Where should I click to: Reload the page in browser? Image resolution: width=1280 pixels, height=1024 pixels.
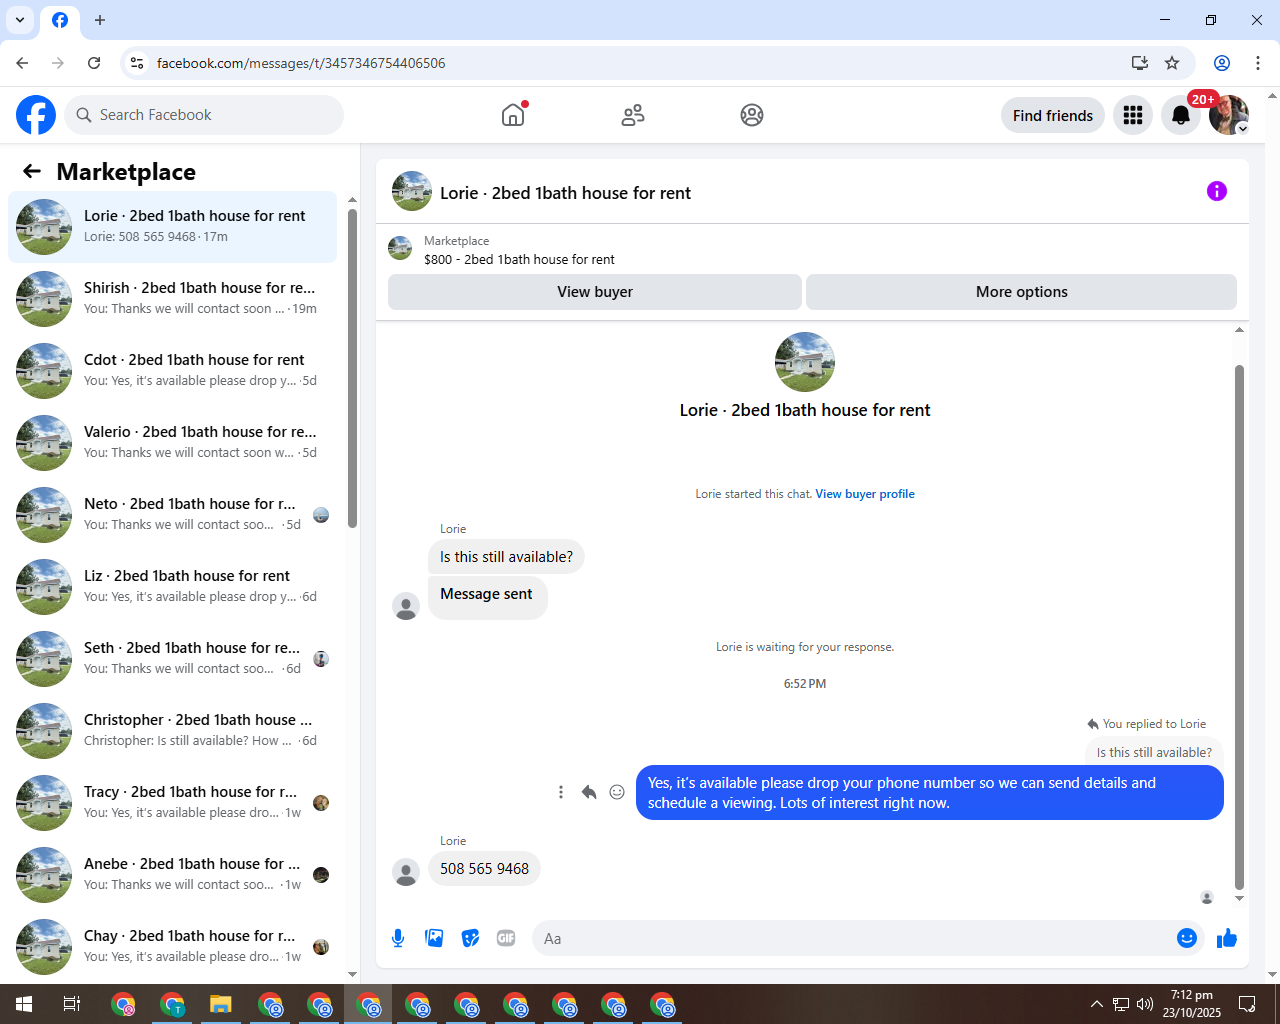pos(94,63)
